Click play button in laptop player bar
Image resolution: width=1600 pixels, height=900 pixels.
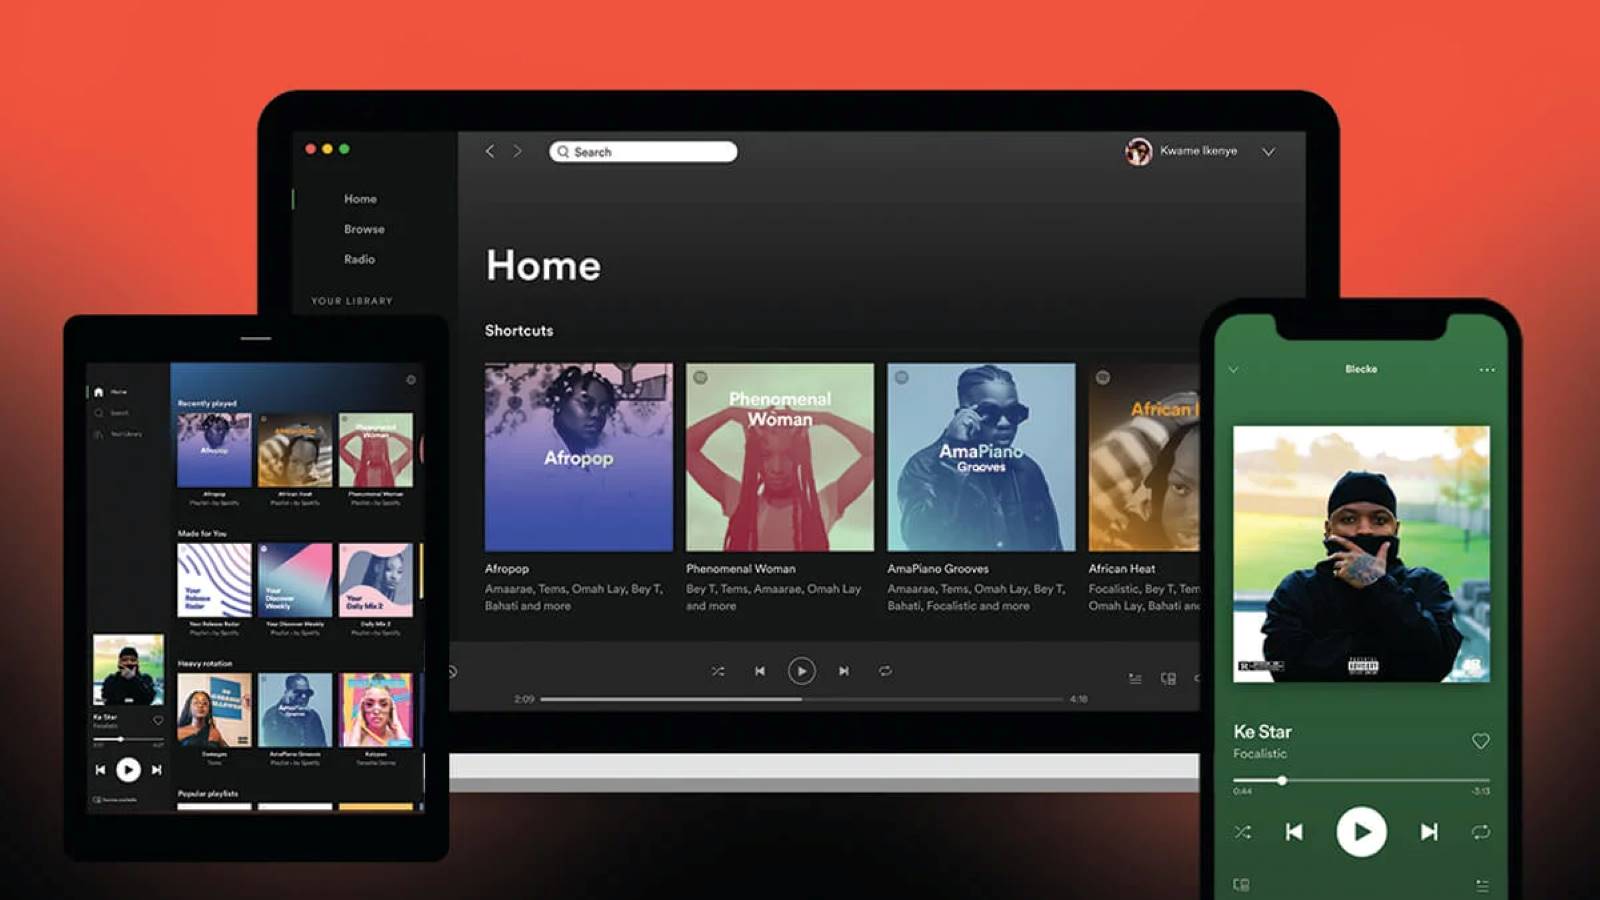point(801,671)
